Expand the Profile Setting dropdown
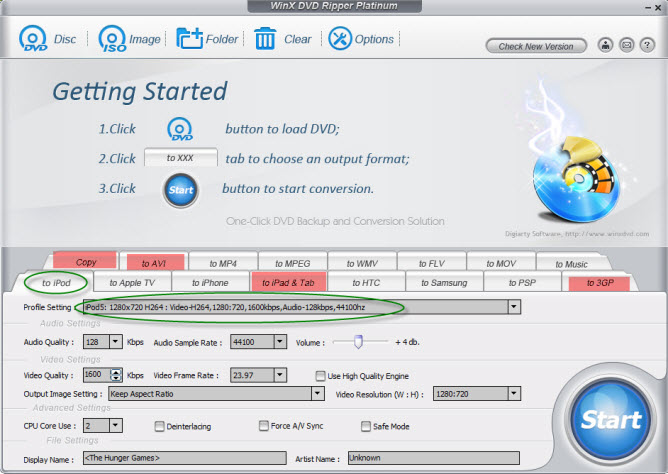This screenshot has width=668, height=474. (x=514, y=307)
